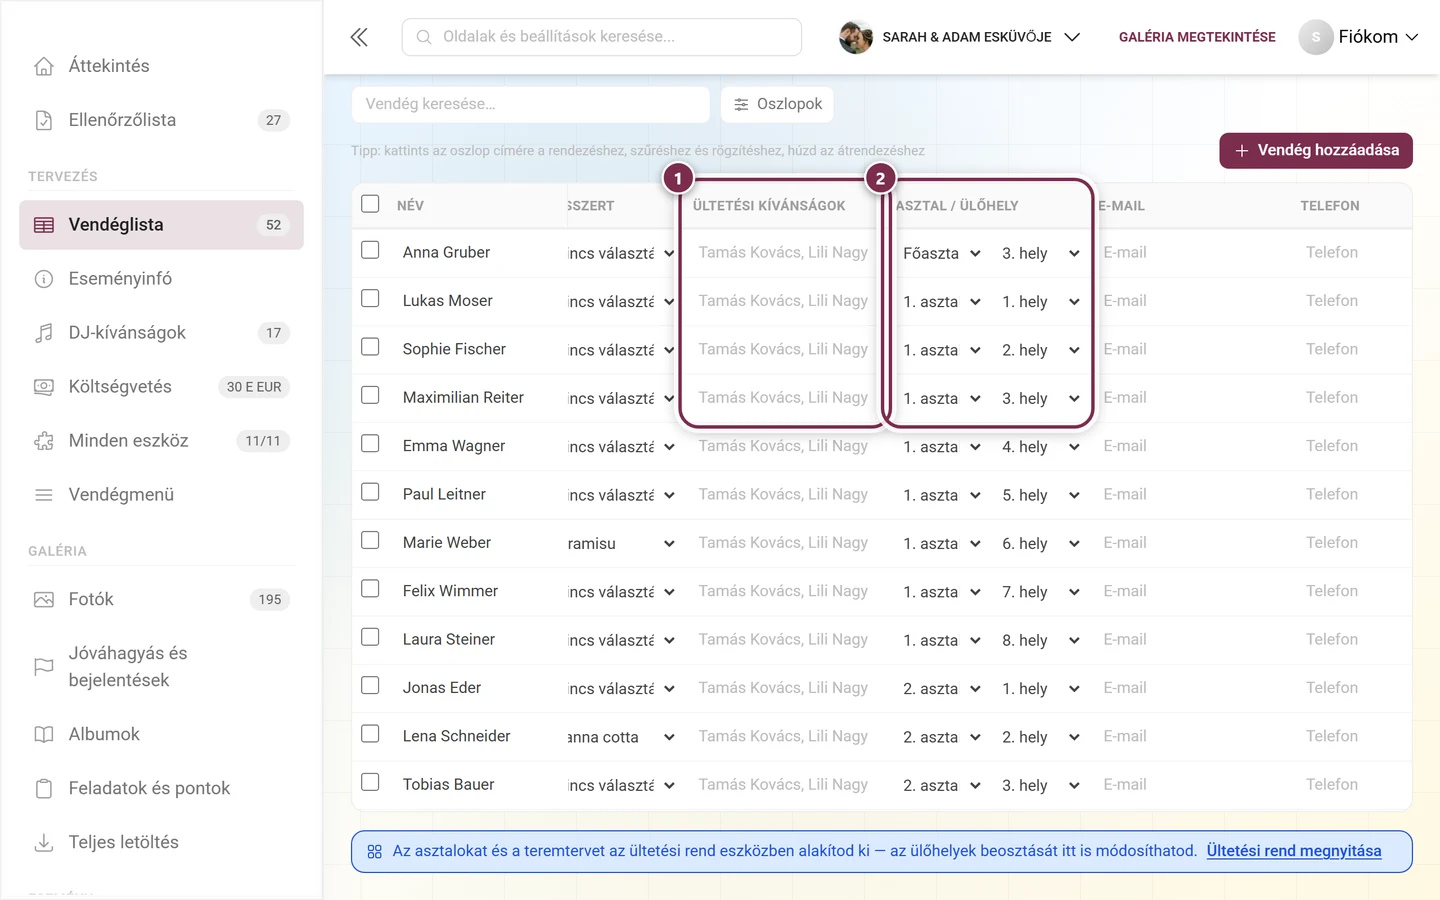The width and height of the screenshot is (1440, 900).
Task: Click the Feladatok és pontok clipboard icon
Action: tap(44, 789)
